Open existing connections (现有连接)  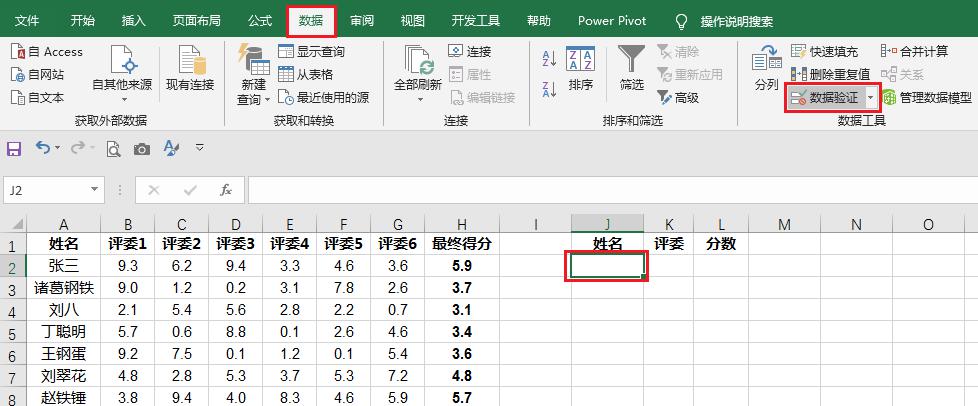coord(190,69)
